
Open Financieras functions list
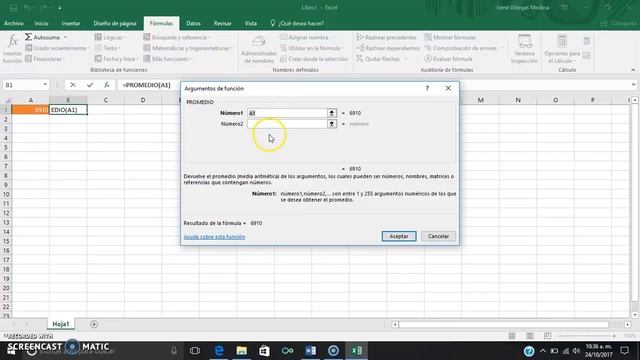point(45,59)
